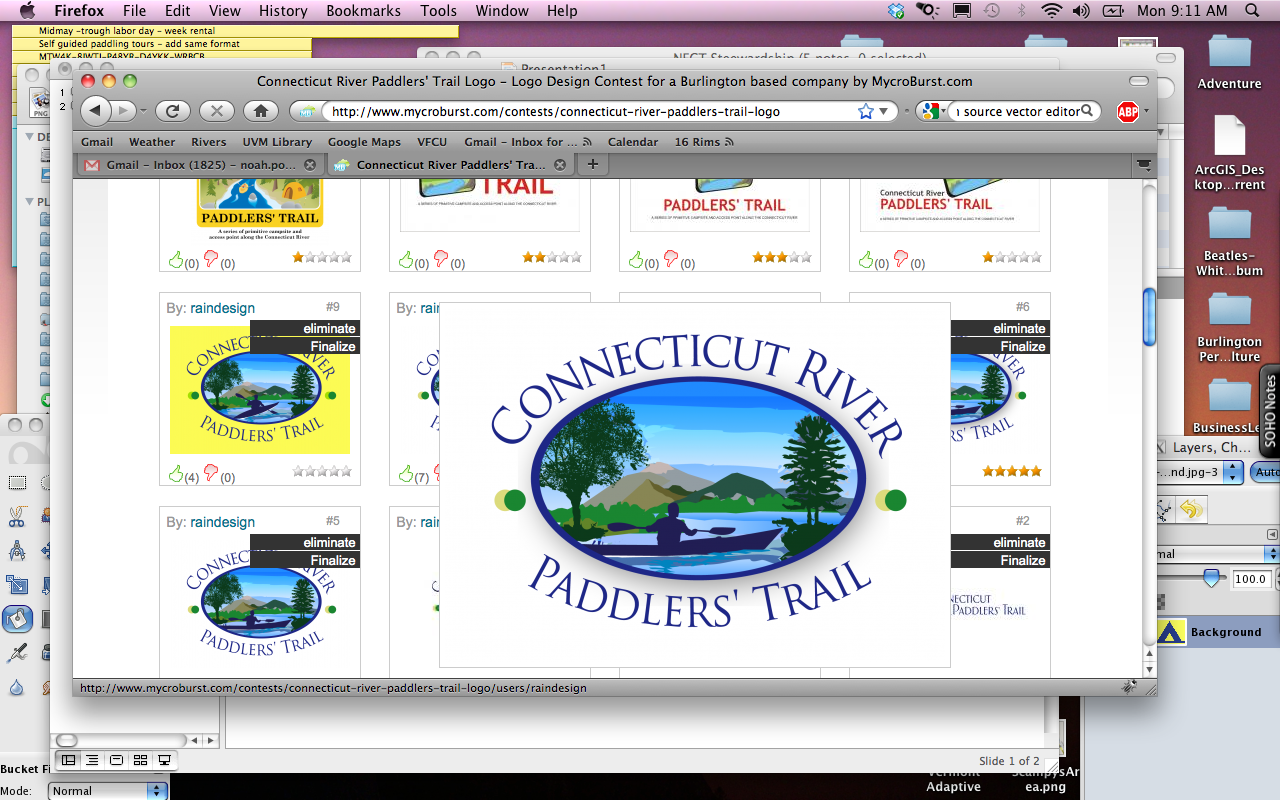Select GIMP Measure compass tool
Viewport: 1280px width, 800px height.
click(17, 550)
